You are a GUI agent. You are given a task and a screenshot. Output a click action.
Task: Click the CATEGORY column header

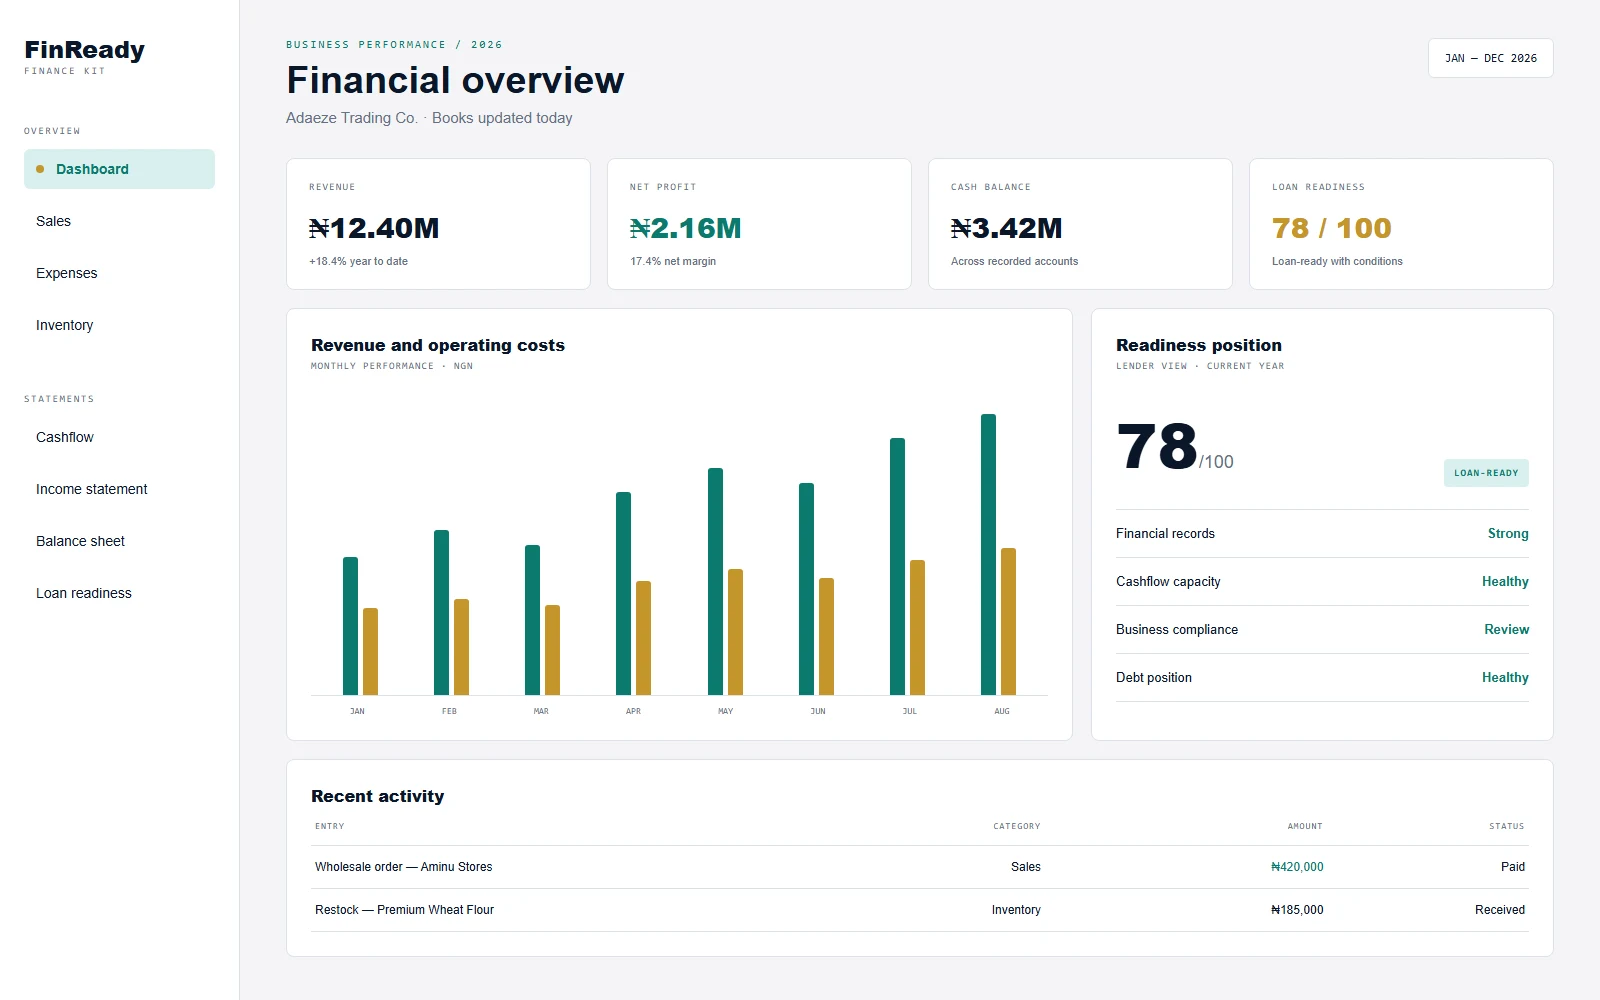click(1016, 826)
